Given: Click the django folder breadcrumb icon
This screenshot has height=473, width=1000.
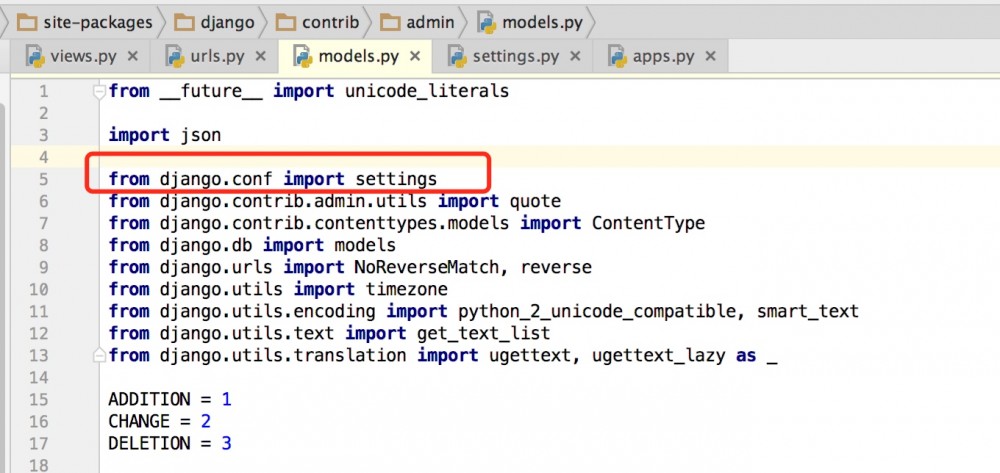Looking at the screenshot, I should tap(183, 21).
